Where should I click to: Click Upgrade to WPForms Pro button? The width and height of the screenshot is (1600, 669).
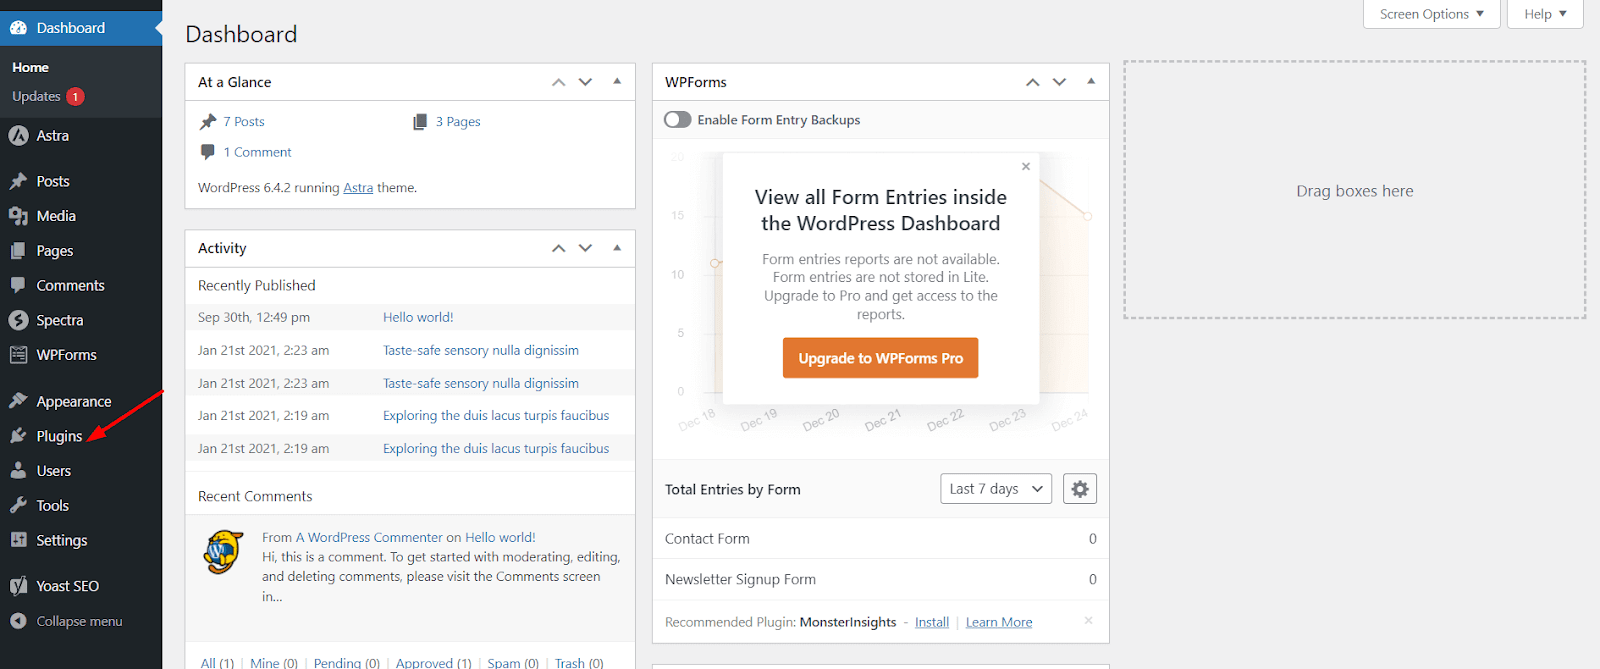pyautogui.click(x=880, y=358)
